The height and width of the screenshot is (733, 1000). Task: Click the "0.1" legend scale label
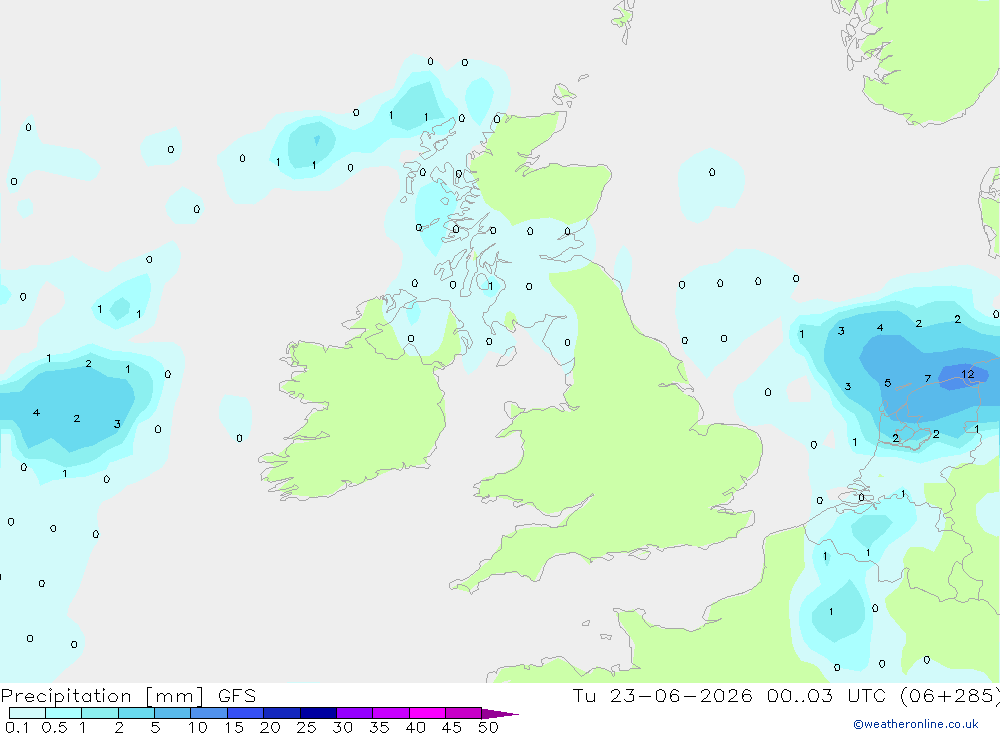tap(17, 727)
